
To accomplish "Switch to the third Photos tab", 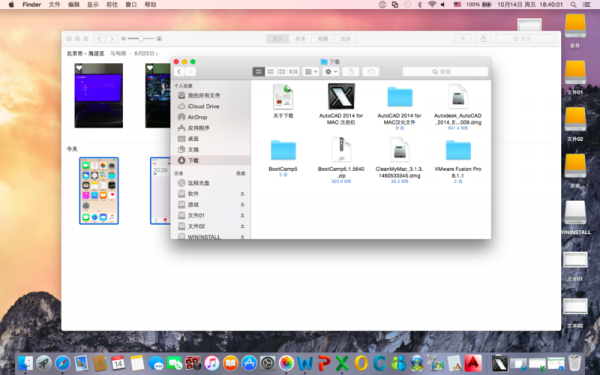I will click(x=323, y=39).
